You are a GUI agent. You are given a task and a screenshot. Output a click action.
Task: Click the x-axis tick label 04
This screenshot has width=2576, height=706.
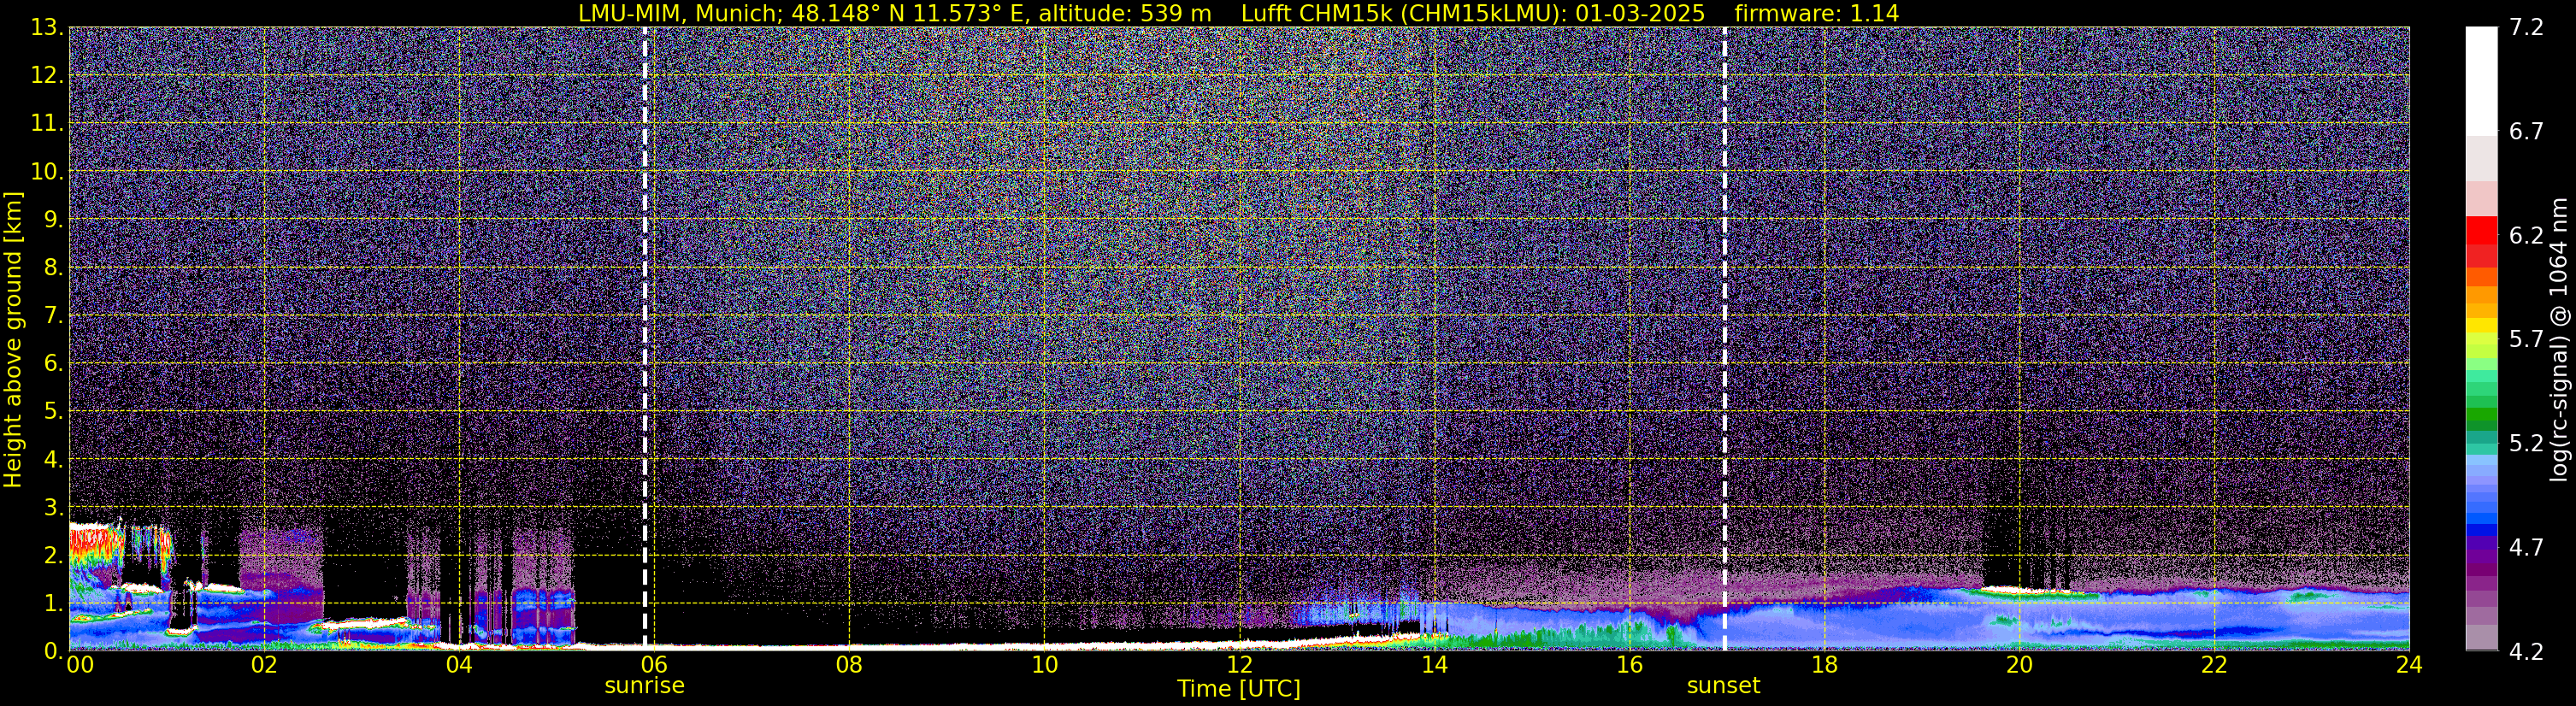[x=459, y=665]
